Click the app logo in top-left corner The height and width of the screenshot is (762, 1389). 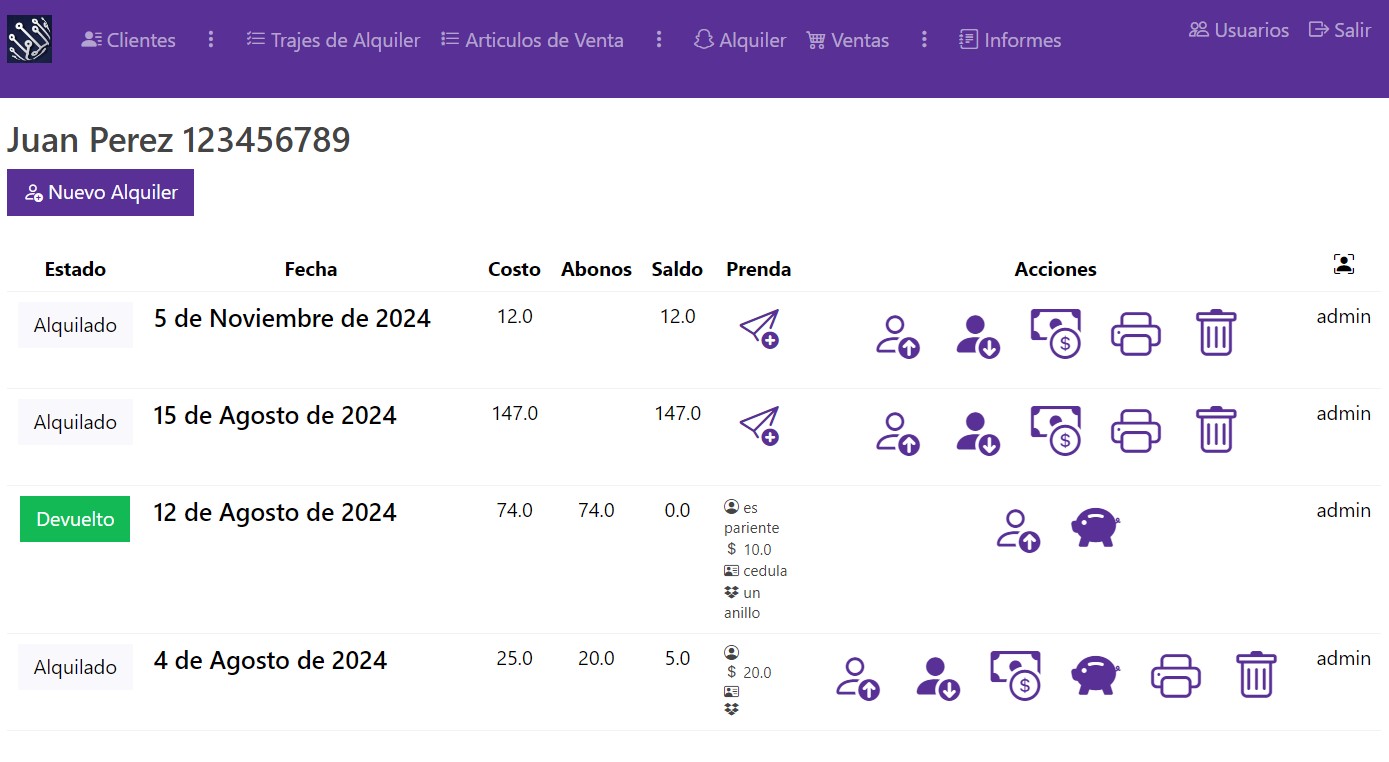(x=29, y=39)
